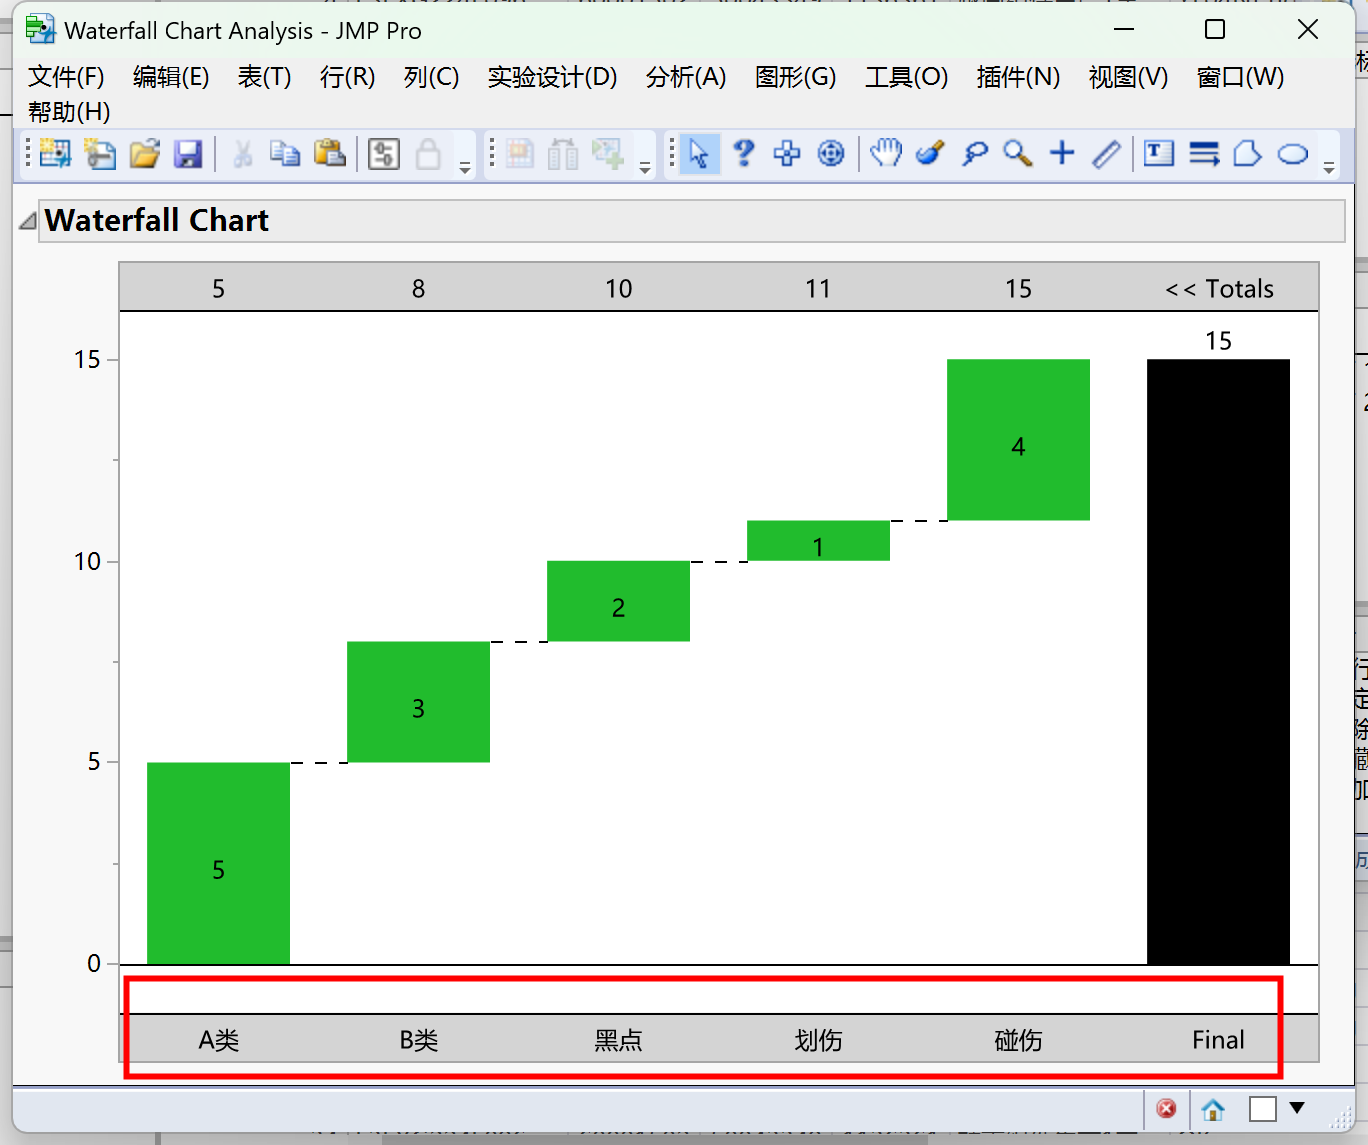Open the 图形(G) menu
The image size is (1368, 1145).
pyautogui.click(x=795, y=77)
